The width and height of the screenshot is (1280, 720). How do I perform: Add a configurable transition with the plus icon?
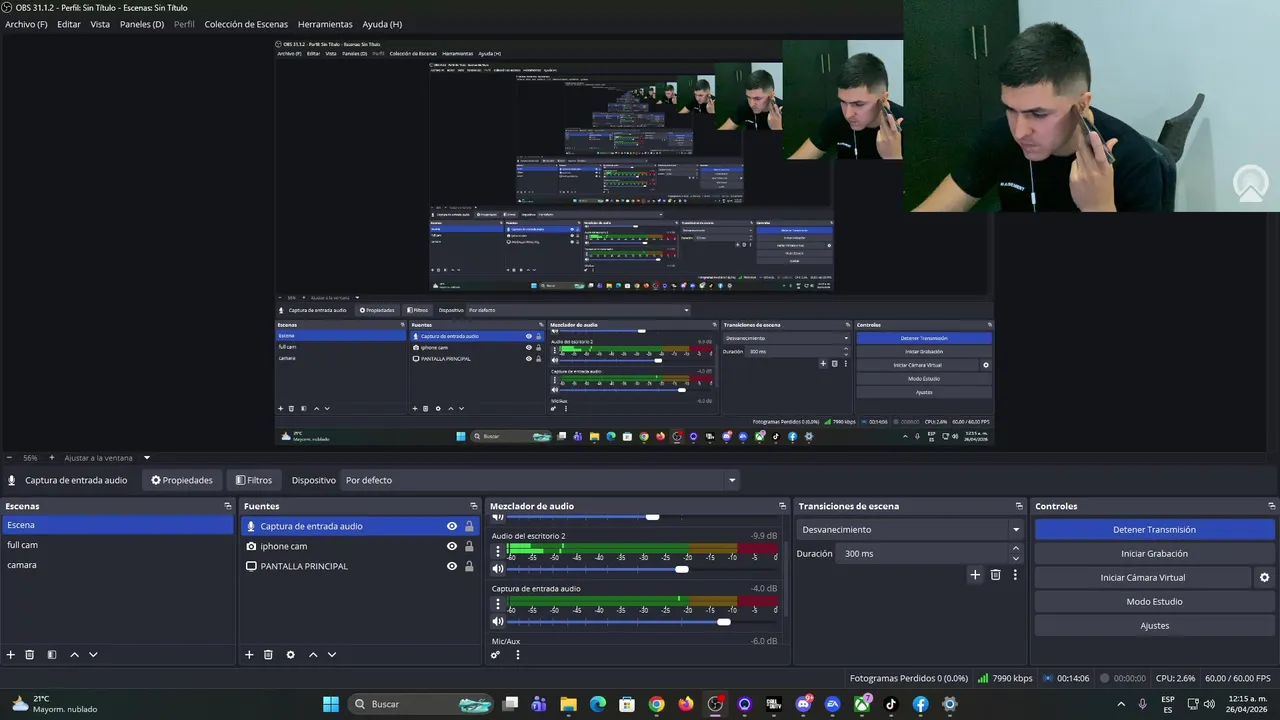tap(975, 575)
